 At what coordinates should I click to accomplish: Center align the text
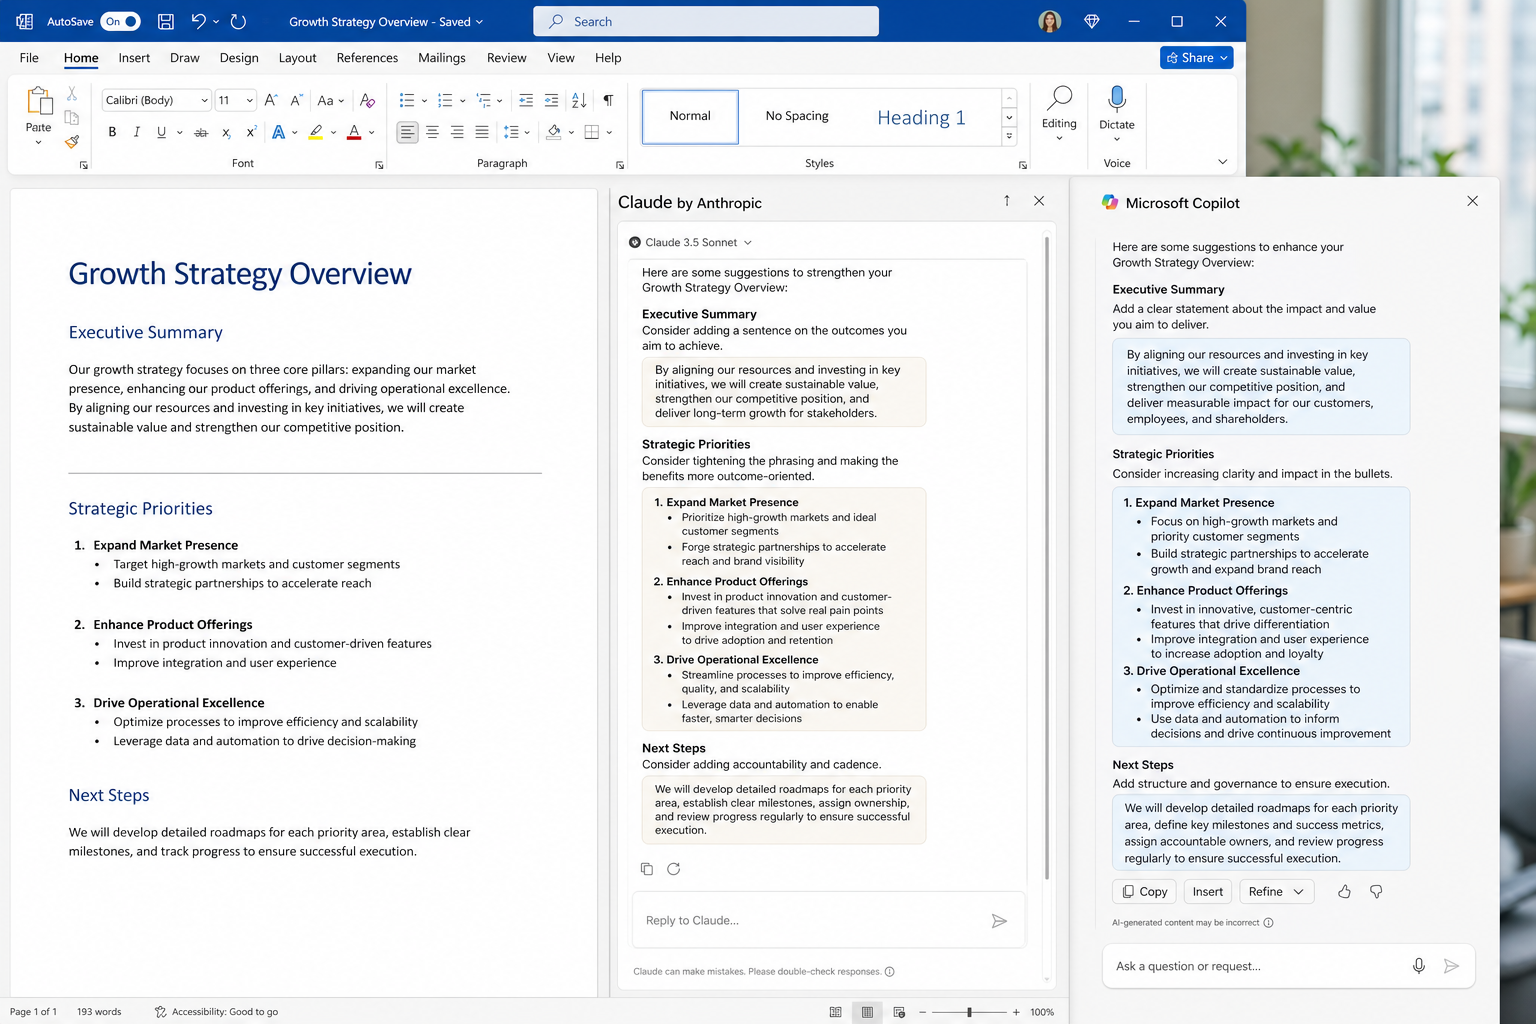click(x=432, y=132)
